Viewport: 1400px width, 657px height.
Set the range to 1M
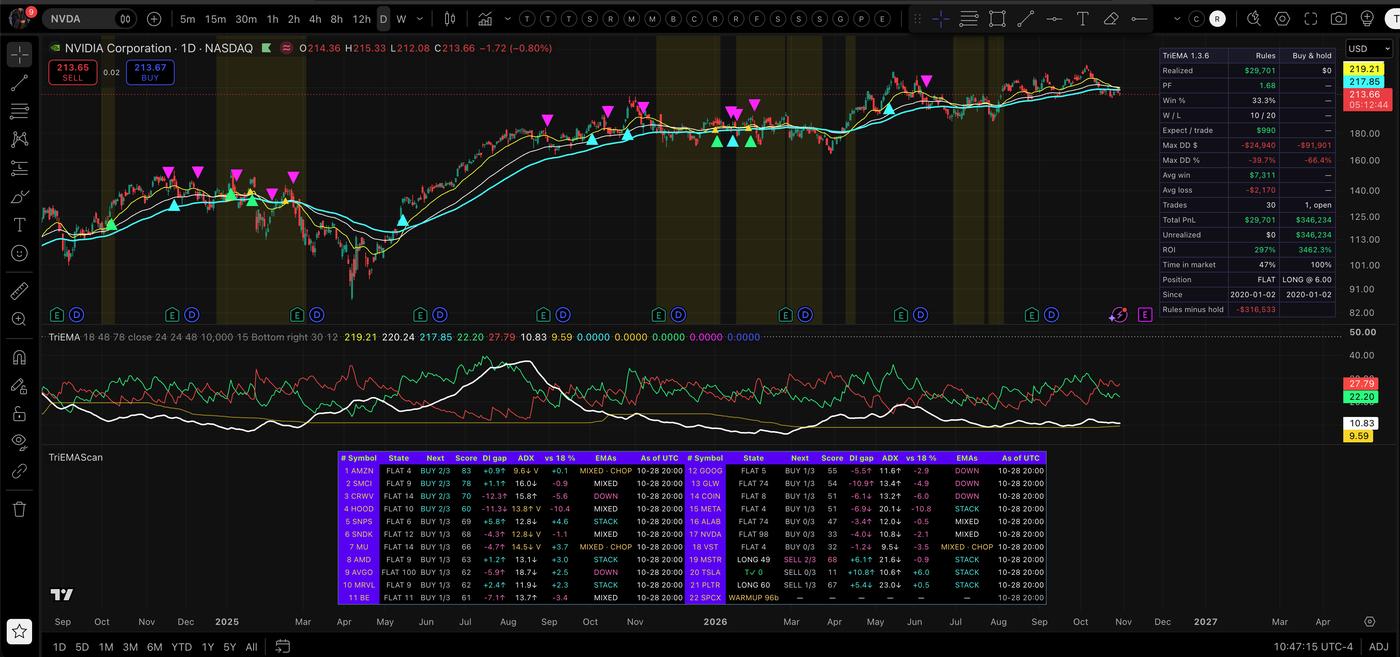tap(106, 647)
